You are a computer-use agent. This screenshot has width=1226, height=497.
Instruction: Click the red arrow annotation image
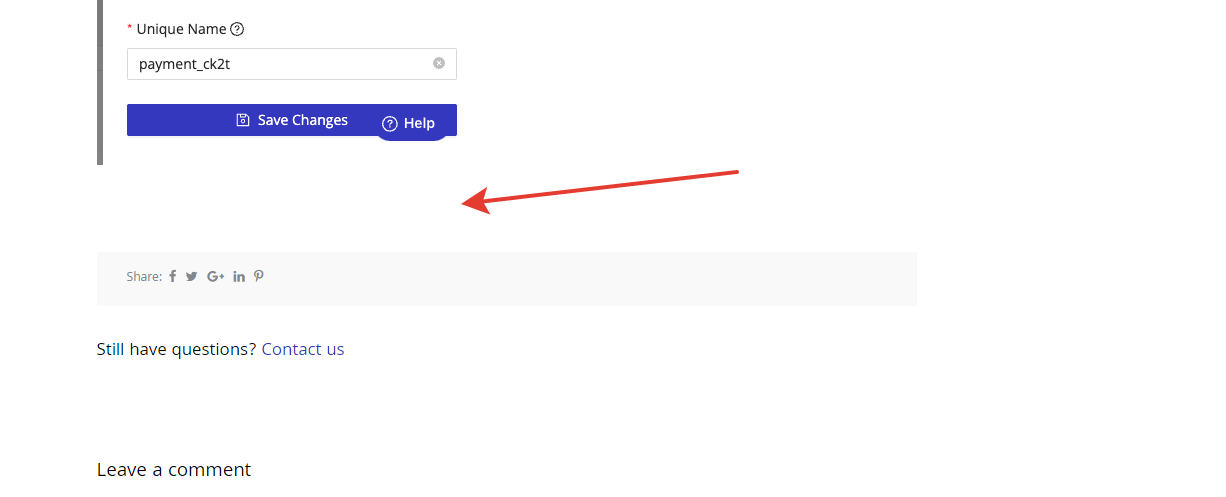pos(600,192)
